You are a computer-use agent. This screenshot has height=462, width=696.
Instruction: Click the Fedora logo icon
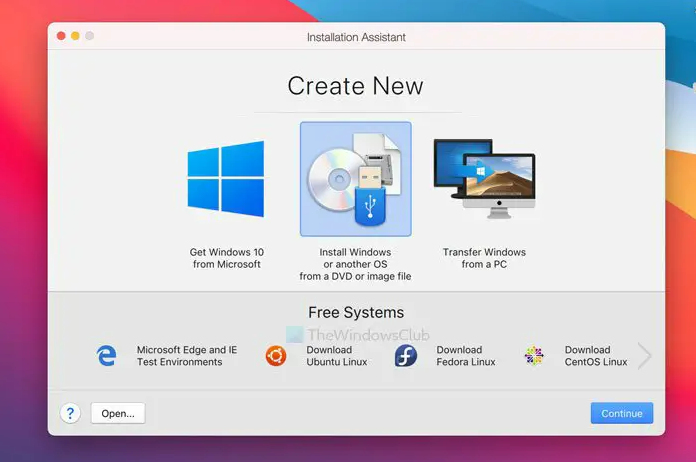pos(406,355)
